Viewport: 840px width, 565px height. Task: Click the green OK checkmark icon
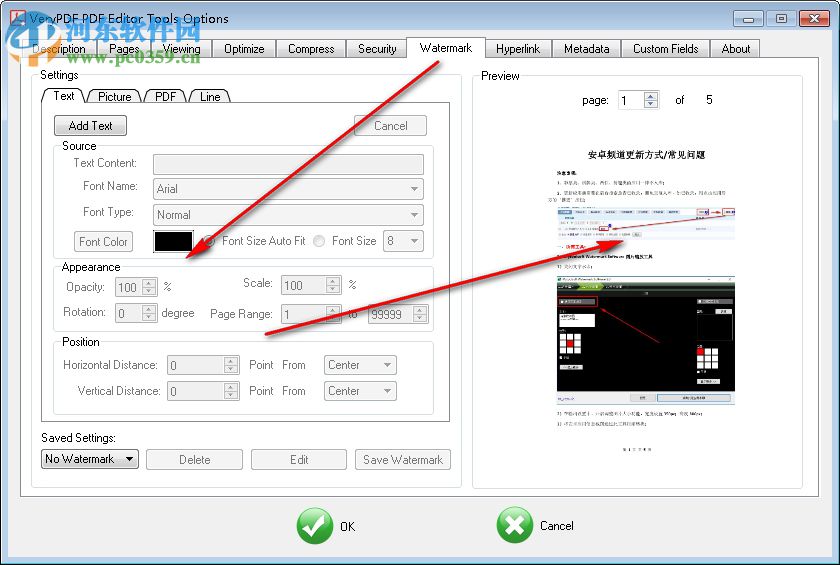click(x=314, y=525)
